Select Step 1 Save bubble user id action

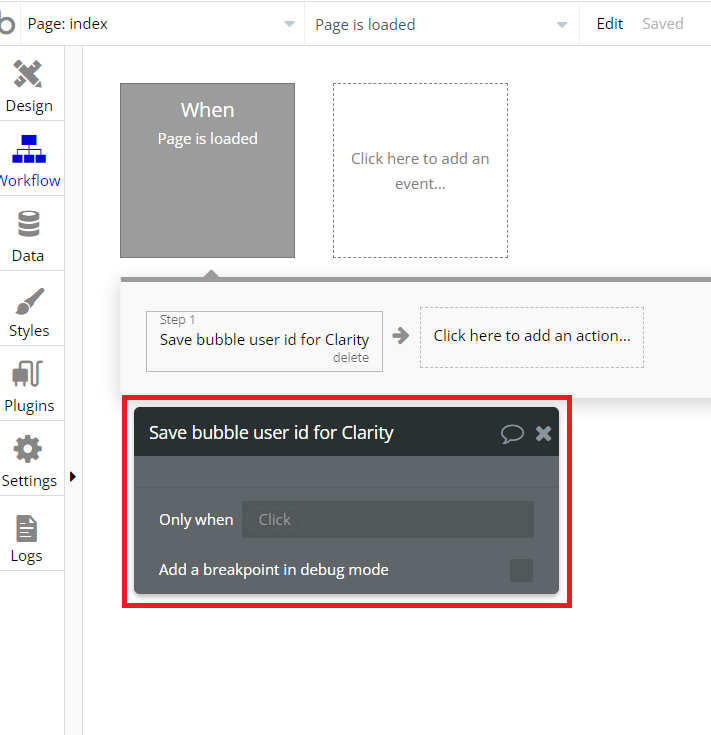[264, 341]
